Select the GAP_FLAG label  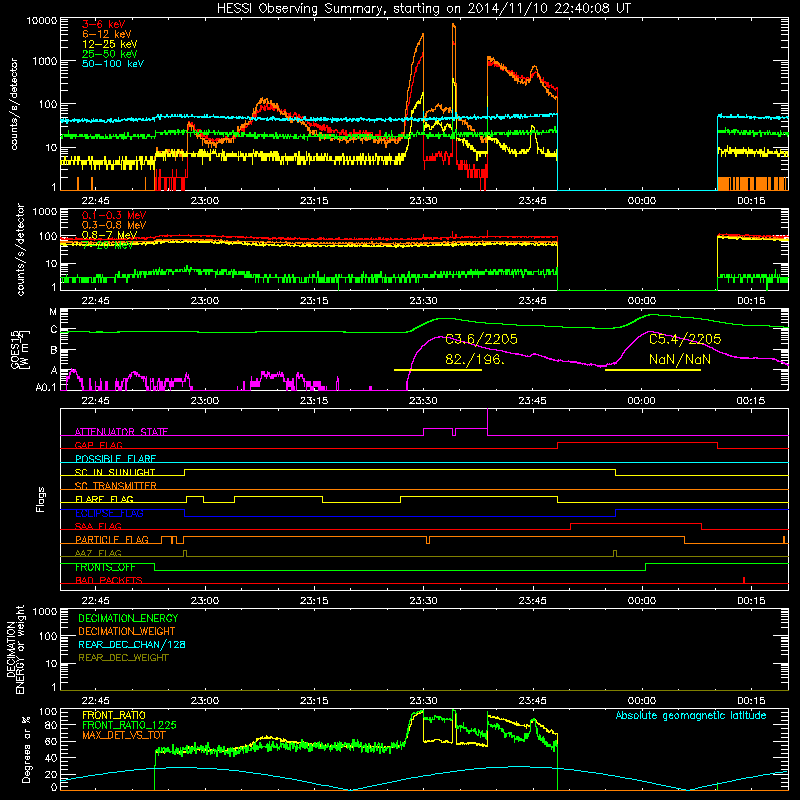(98, 445)
